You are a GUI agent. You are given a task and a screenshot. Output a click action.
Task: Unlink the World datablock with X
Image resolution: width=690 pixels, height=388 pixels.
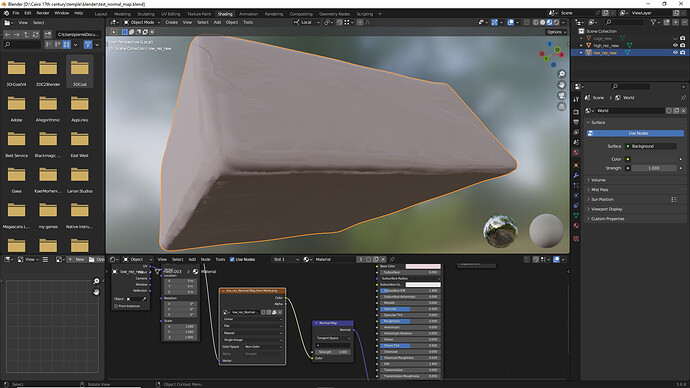[x=683, y=110]
